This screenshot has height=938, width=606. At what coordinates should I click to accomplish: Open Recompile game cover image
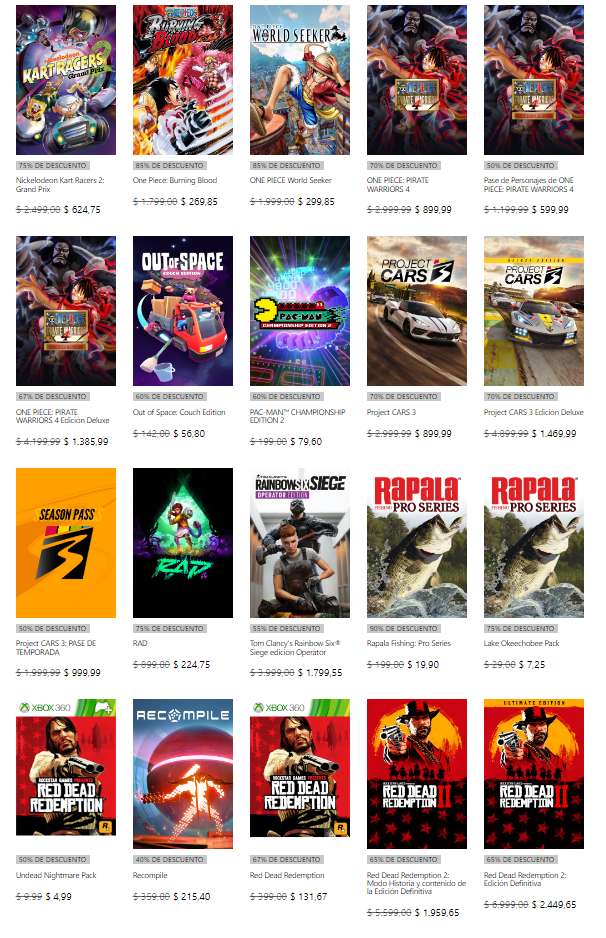182,773
